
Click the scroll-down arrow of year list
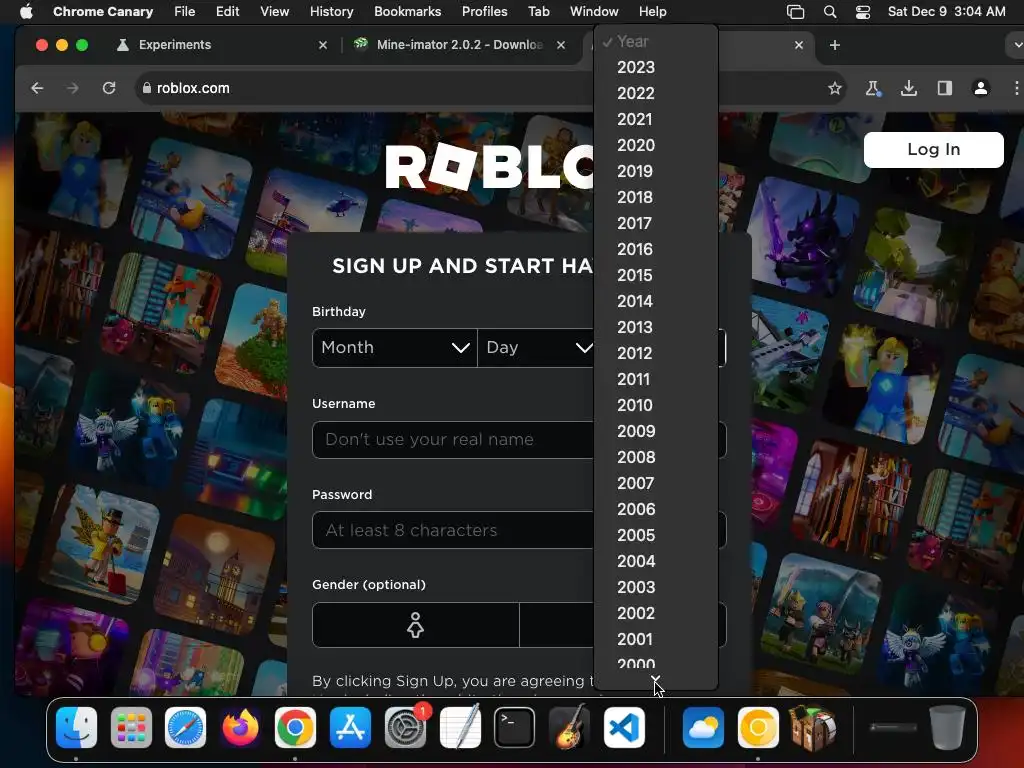tap(656, 679)
